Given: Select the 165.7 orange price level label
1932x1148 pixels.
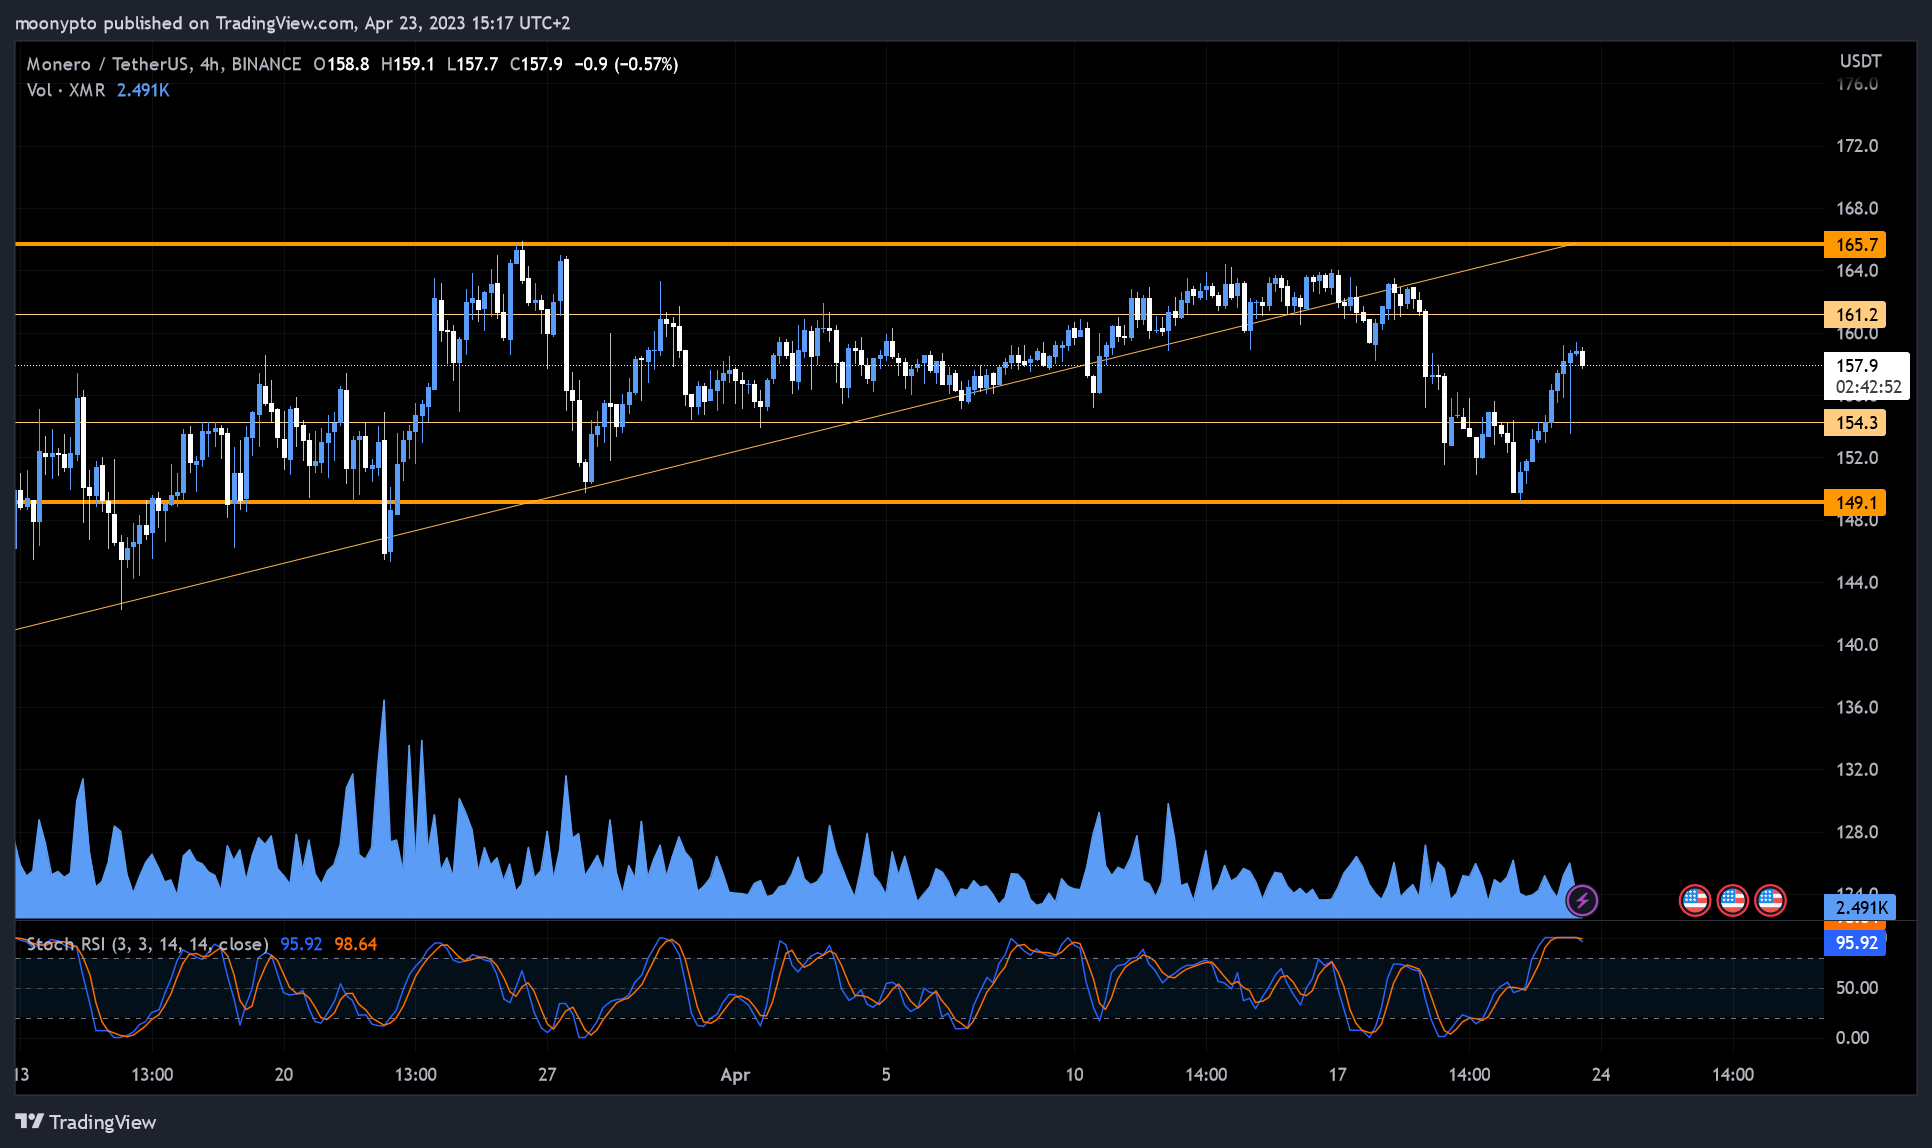Looking at the screenshot, I should (1855, 245).
